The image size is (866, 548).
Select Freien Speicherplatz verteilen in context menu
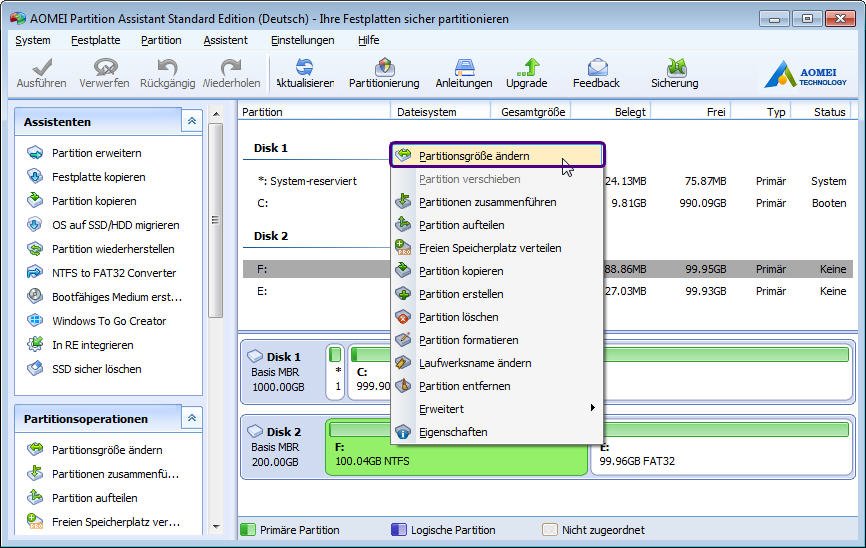click(x=497, y=248)
